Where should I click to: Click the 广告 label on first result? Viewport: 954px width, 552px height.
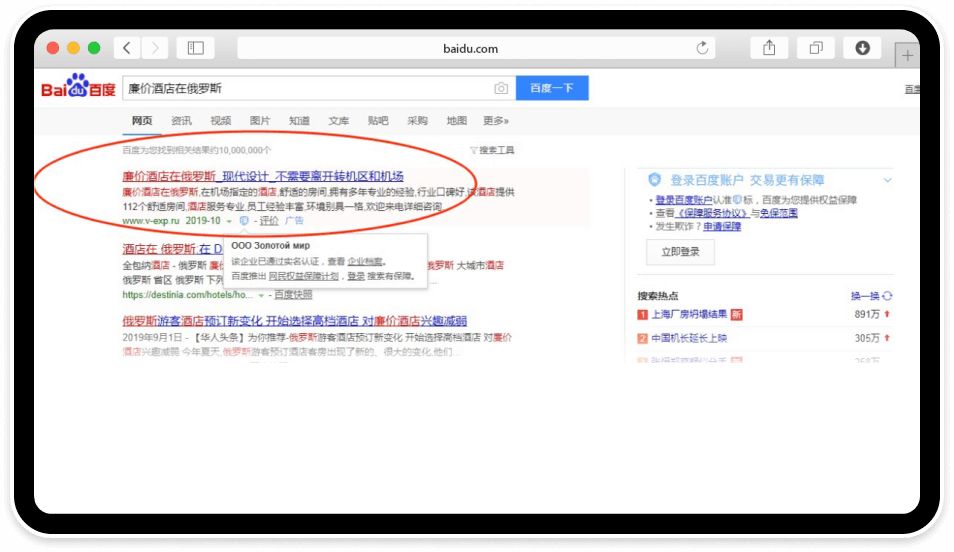(x=294, y=221)
